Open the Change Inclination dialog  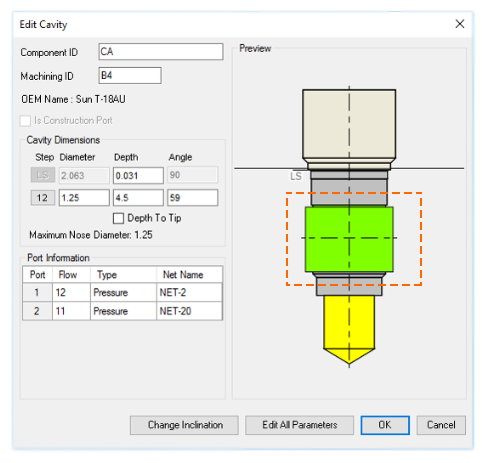click(x=184, y=425)
